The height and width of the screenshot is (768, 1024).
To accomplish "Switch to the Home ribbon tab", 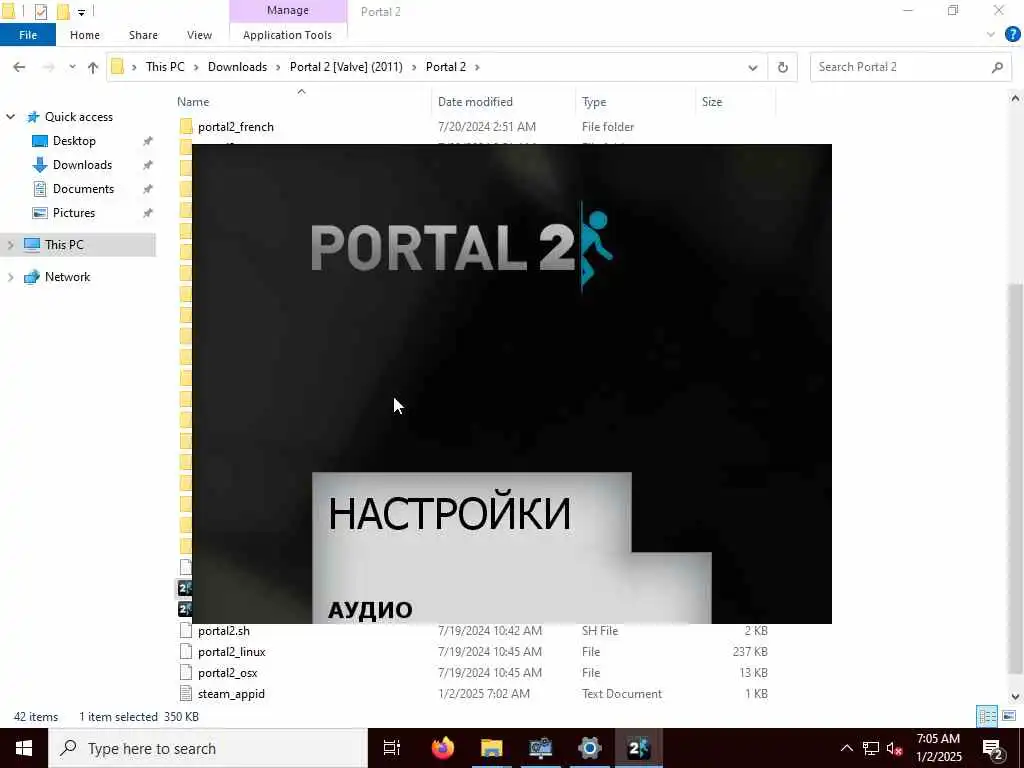I will (x=85, y=35).
